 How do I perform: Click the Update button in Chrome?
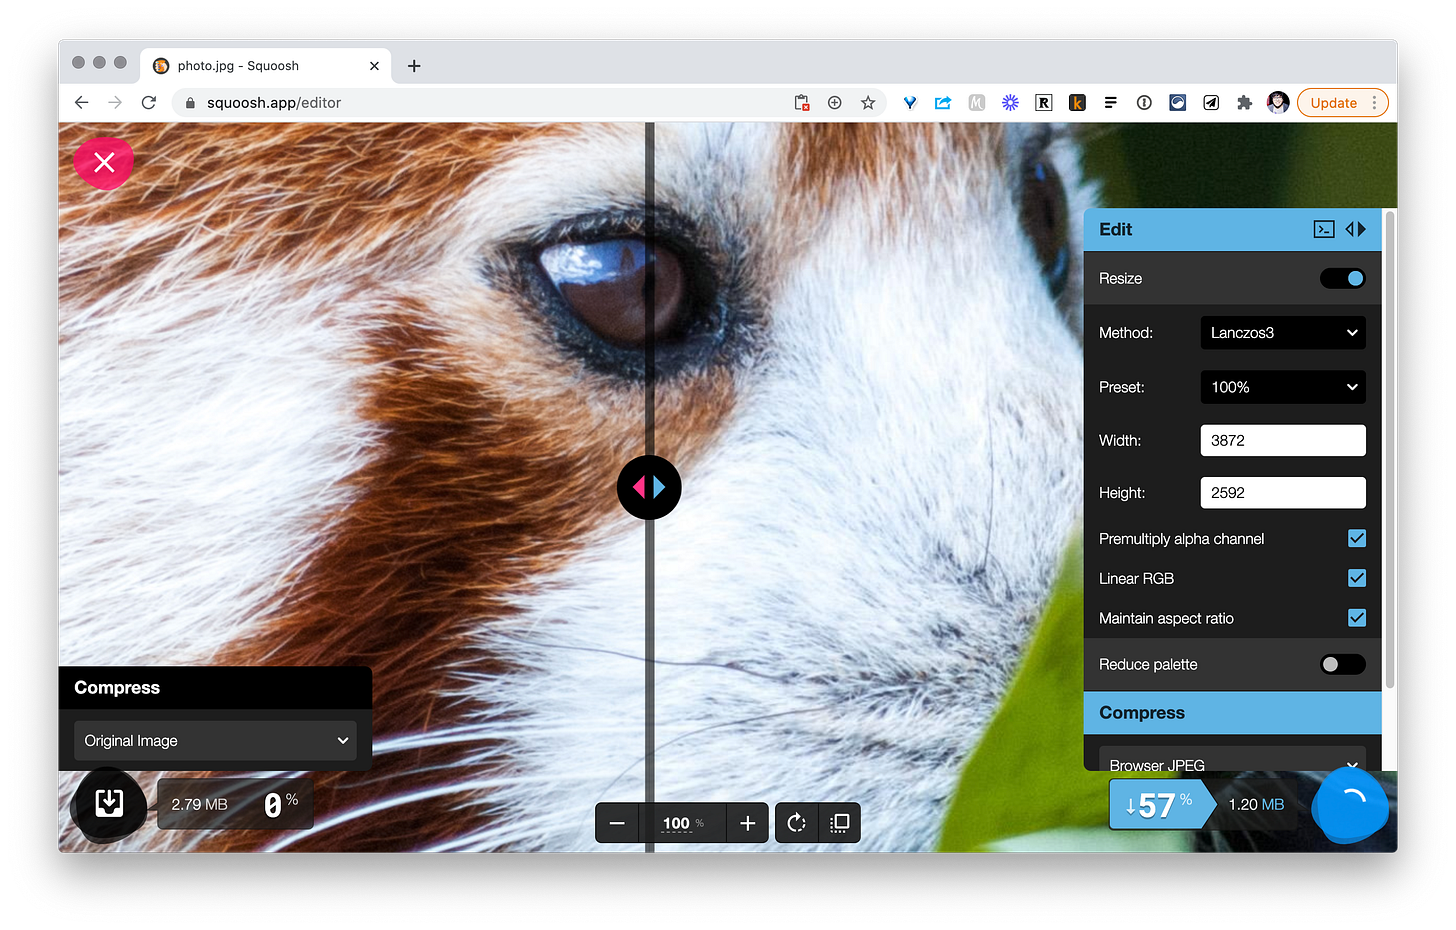1334,102
